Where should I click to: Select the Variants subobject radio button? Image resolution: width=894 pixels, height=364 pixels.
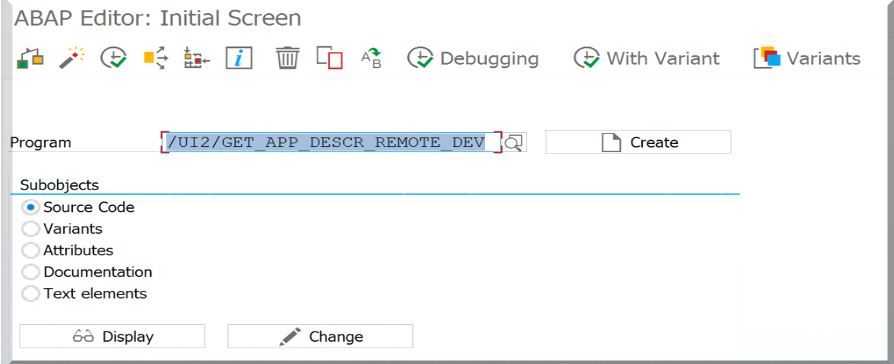[30, 229]
